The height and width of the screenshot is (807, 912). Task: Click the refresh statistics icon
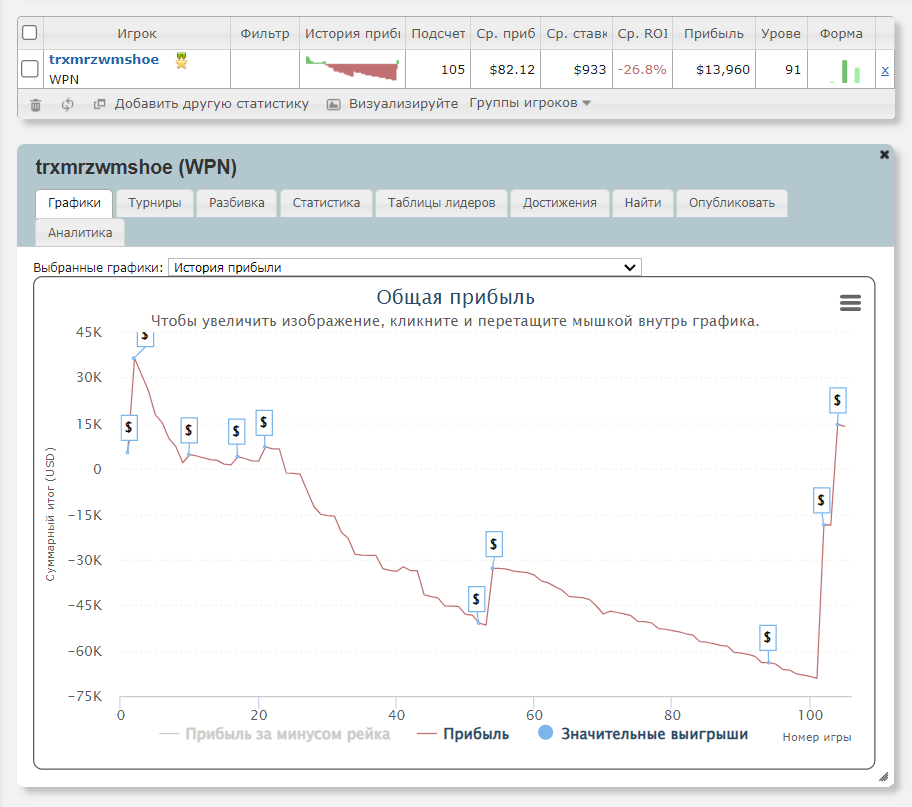pos(68,104)
